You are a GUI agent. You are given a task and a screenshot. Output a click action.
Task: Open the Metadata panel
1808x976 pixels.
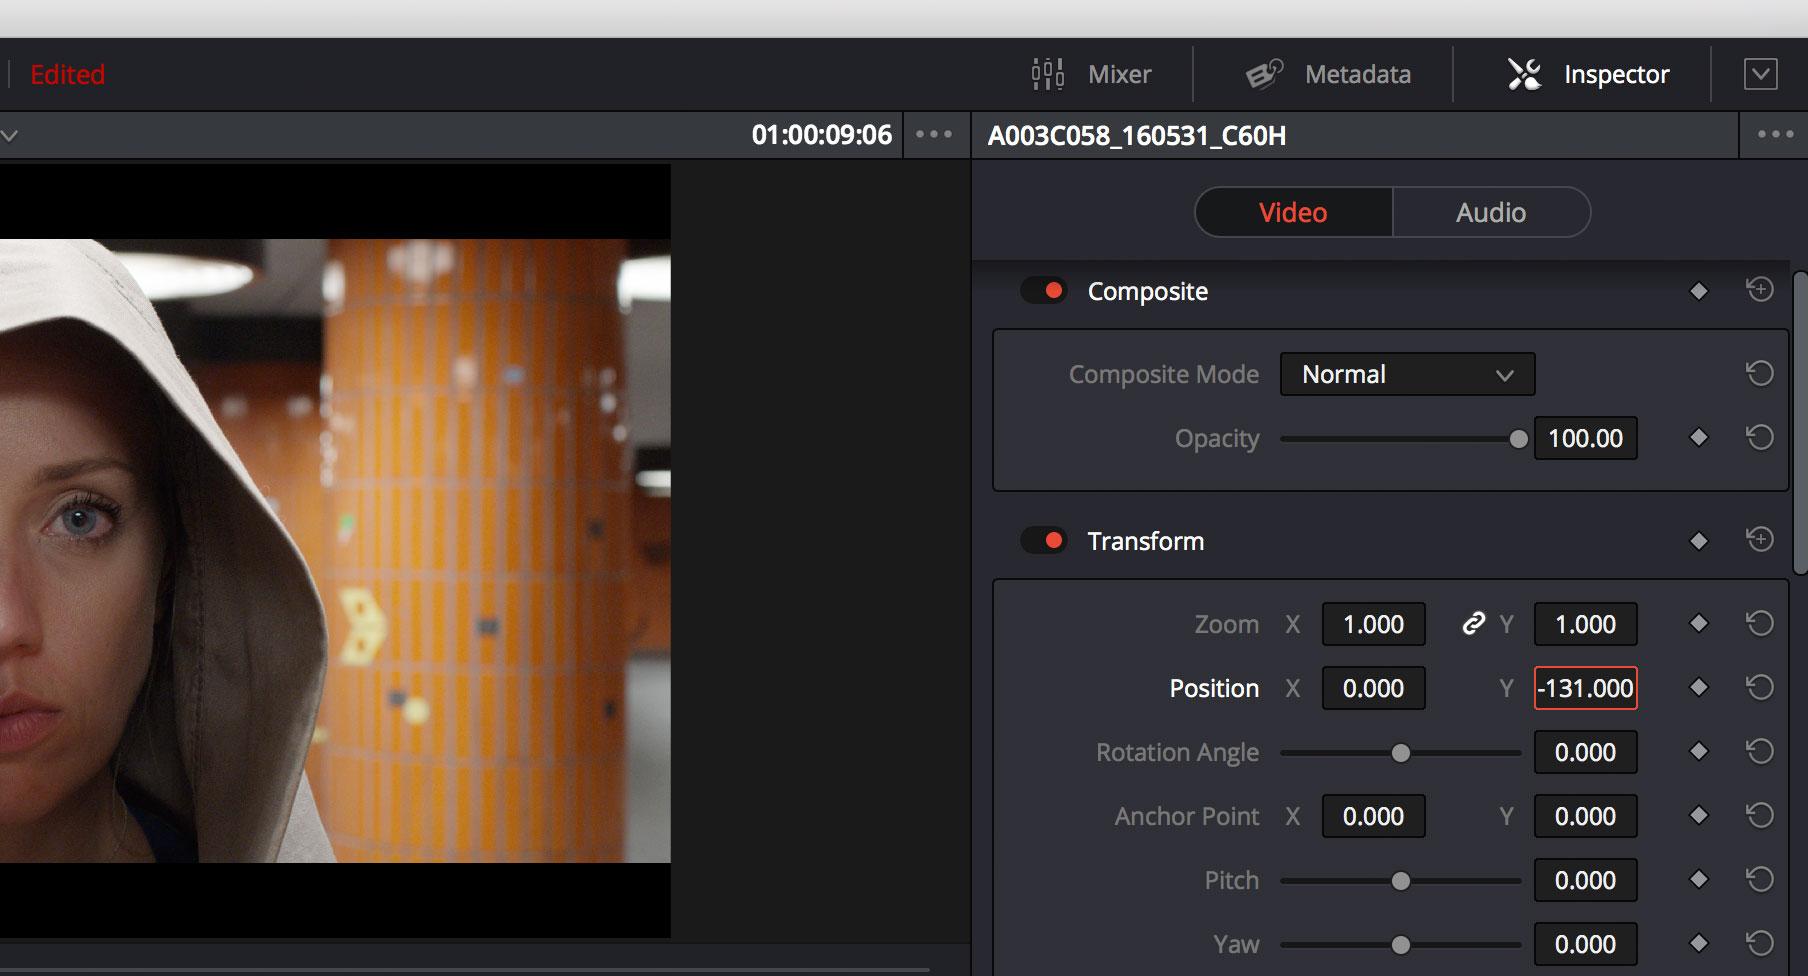point(1328,74)
